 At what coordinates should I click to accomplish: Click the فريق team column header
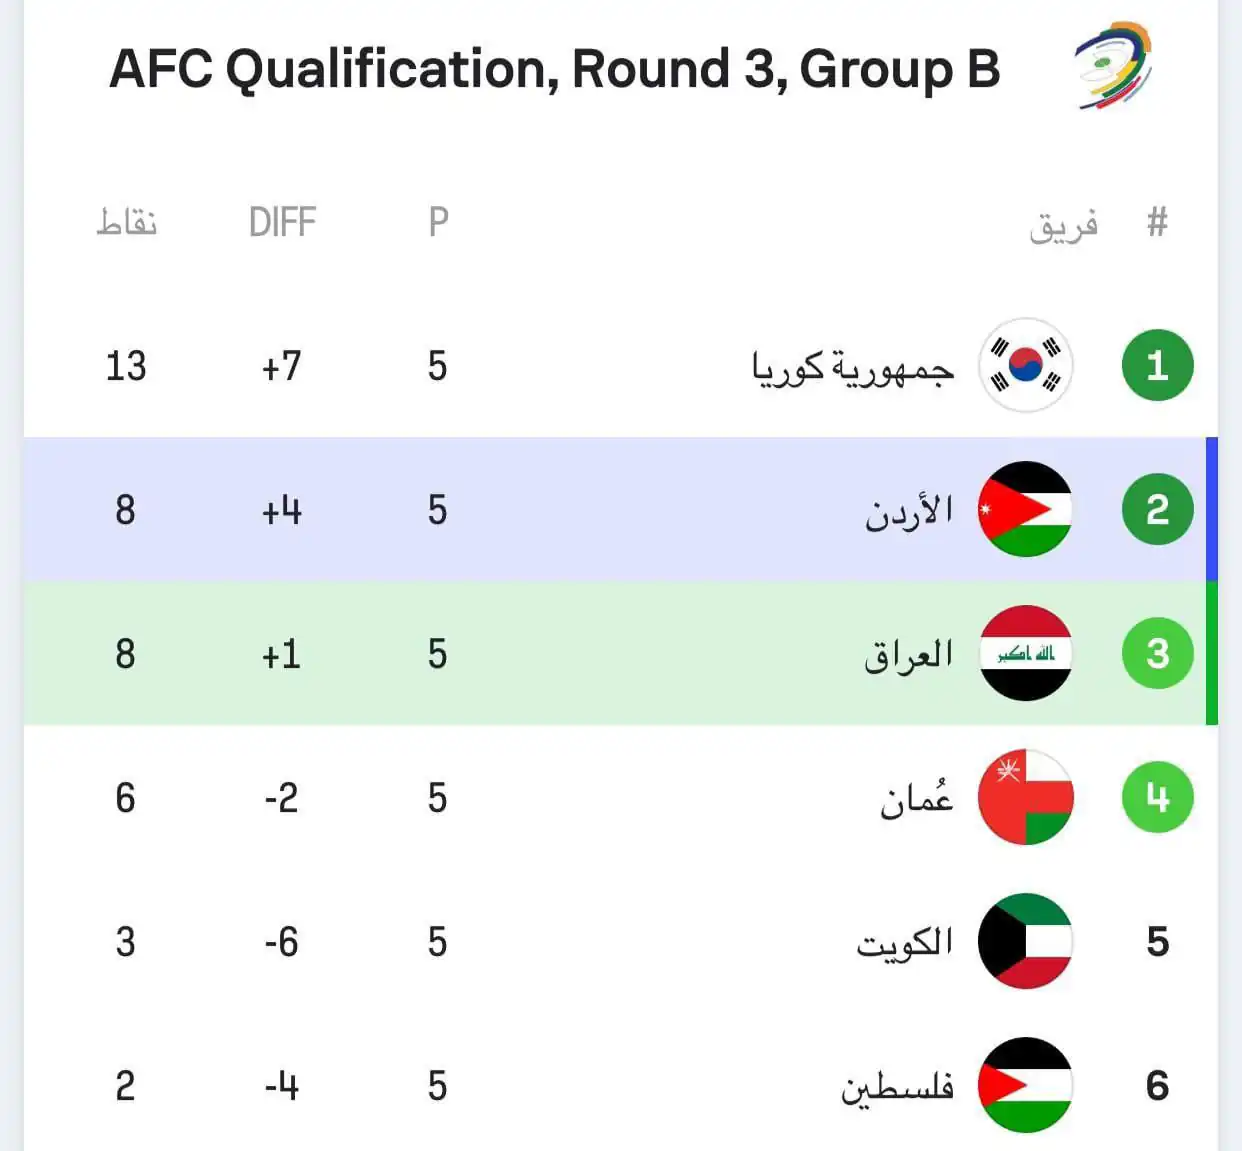(x=1063, y=224)
